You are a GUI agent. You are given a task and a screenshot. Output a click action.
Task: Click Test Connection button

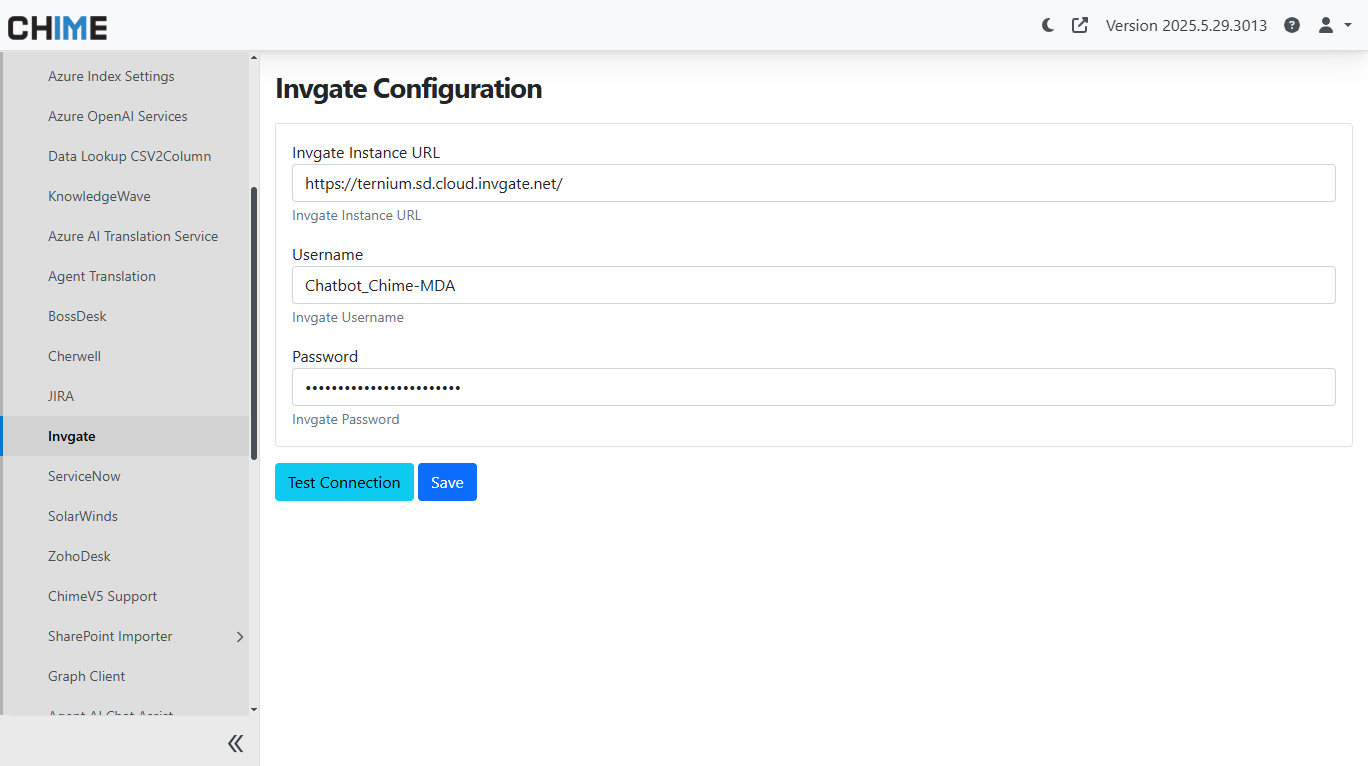point(344,482)
